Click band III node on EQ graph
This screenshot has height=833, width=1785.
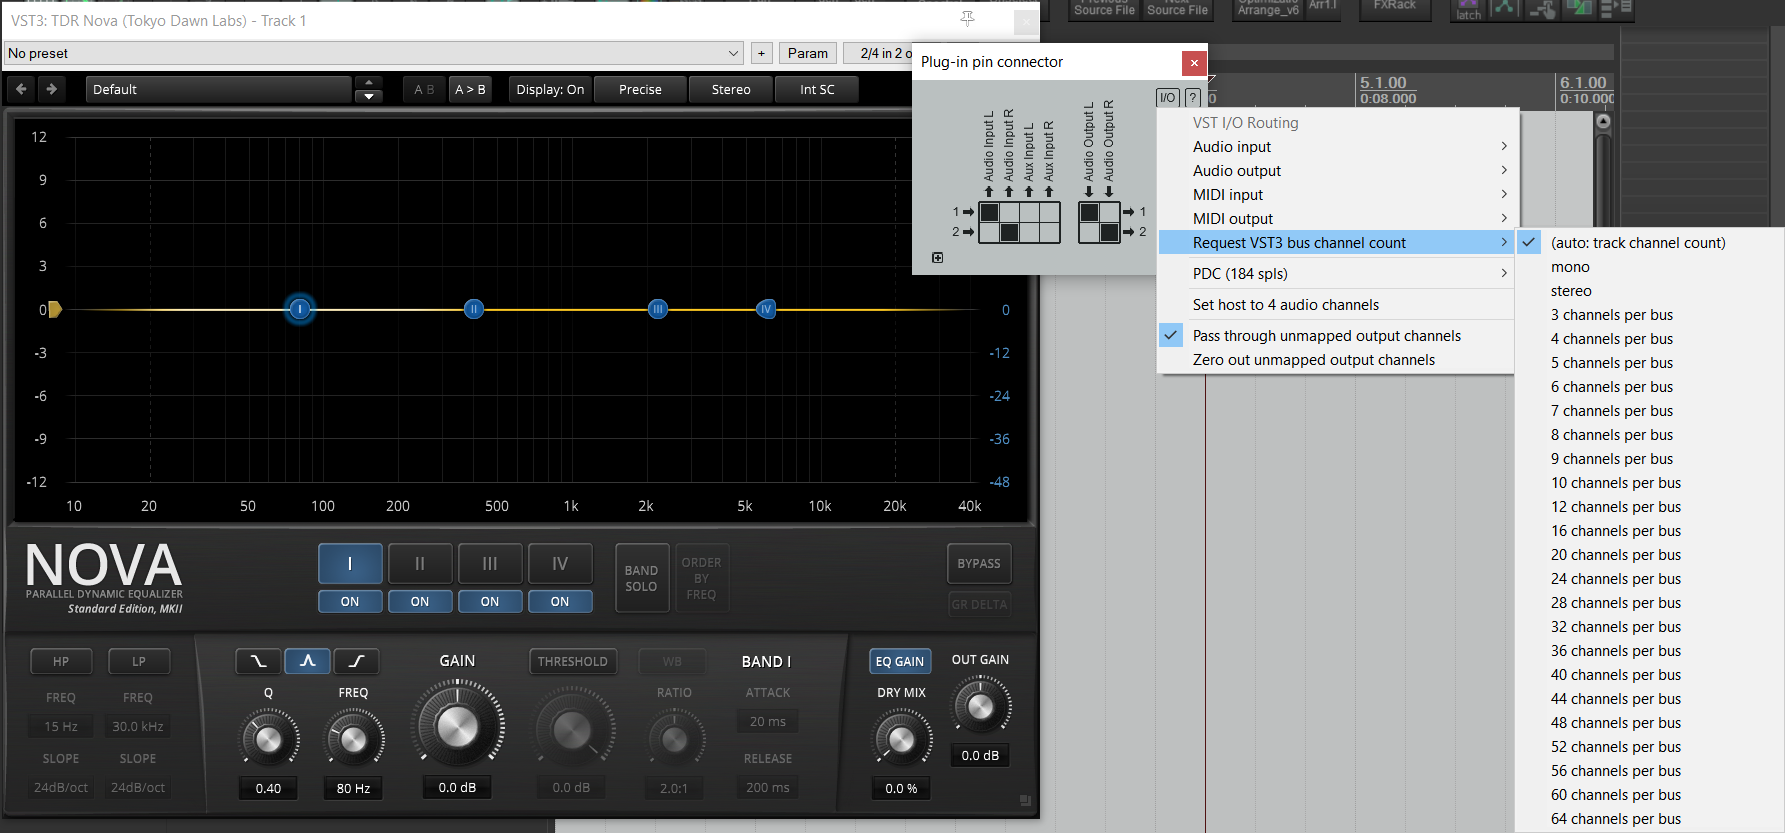[657, 309]
